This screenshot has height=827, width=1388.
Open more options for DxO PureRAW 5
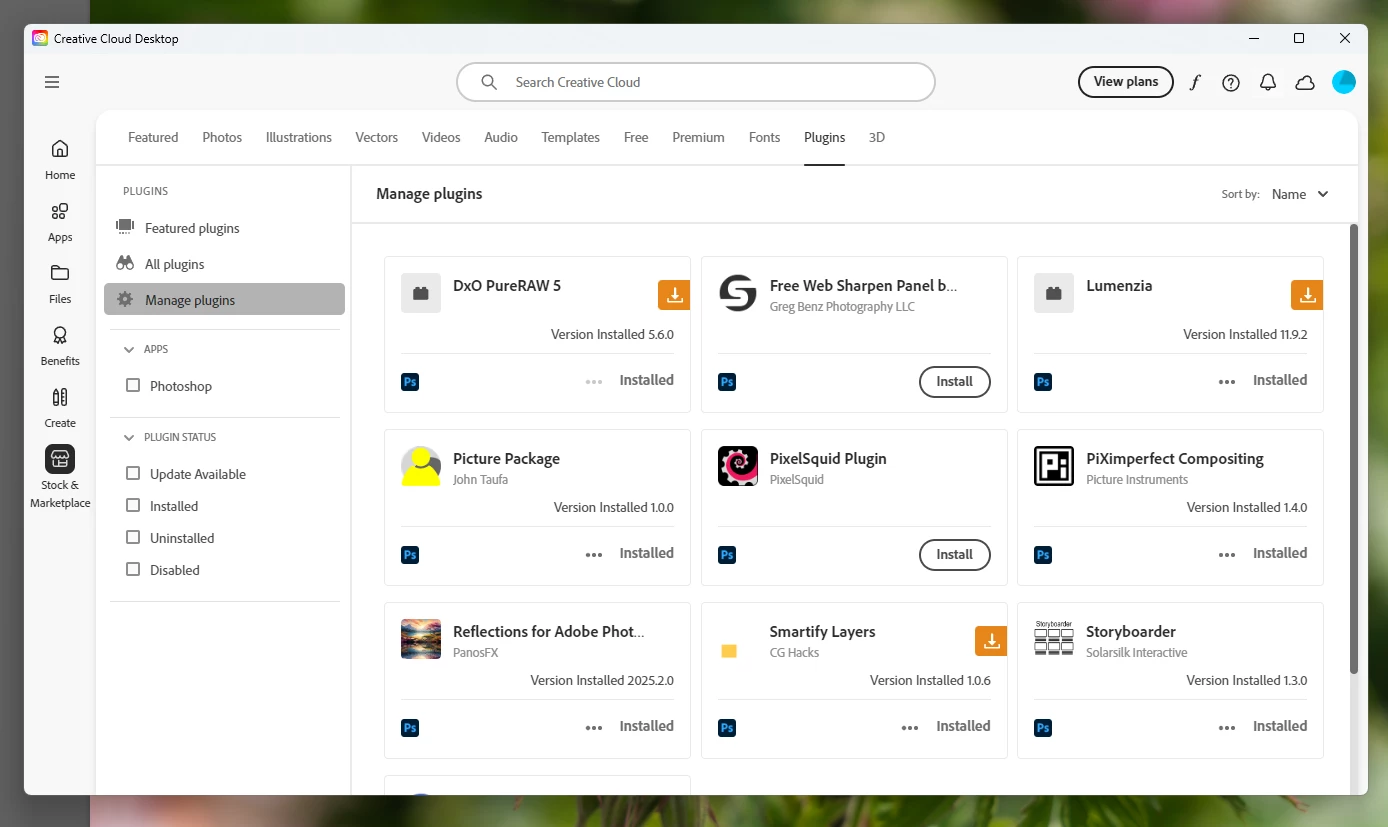(x=594, y=381)
